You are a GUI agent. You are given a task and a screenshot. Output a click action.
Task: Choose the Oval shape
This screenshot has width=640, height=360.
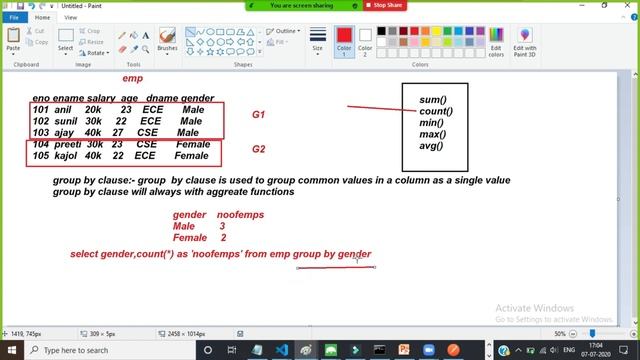tap(210, 32)
